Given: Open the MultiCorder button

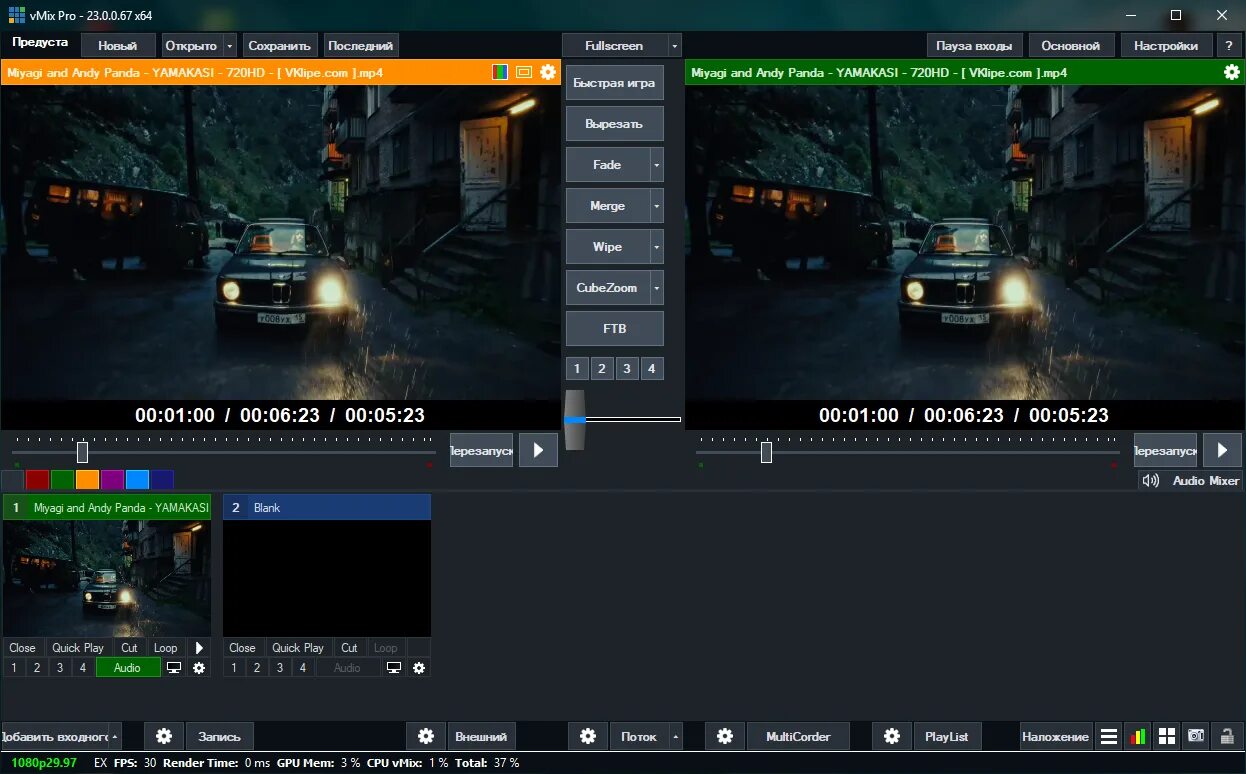Looking at the screenshot, I should [x=798, y=736].
